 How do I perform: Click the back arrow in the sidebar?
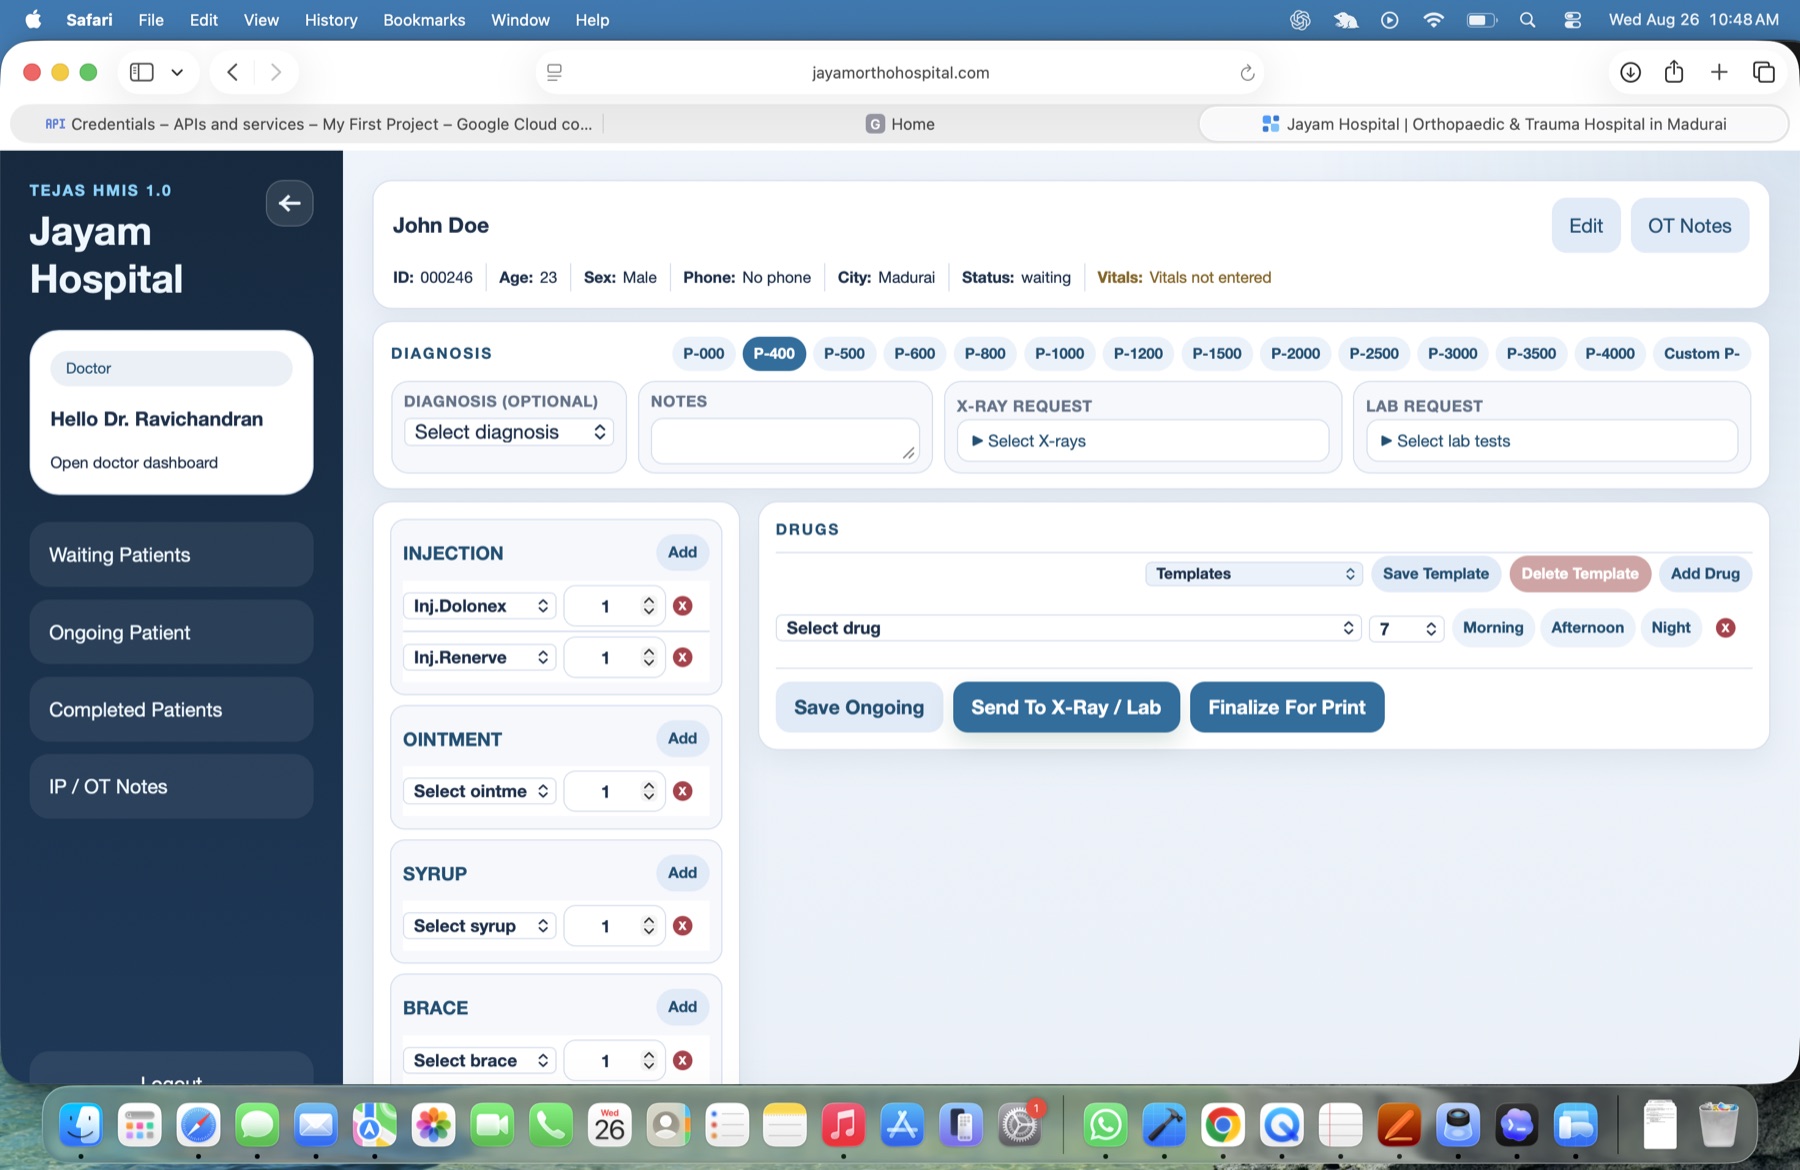point(289,204)
